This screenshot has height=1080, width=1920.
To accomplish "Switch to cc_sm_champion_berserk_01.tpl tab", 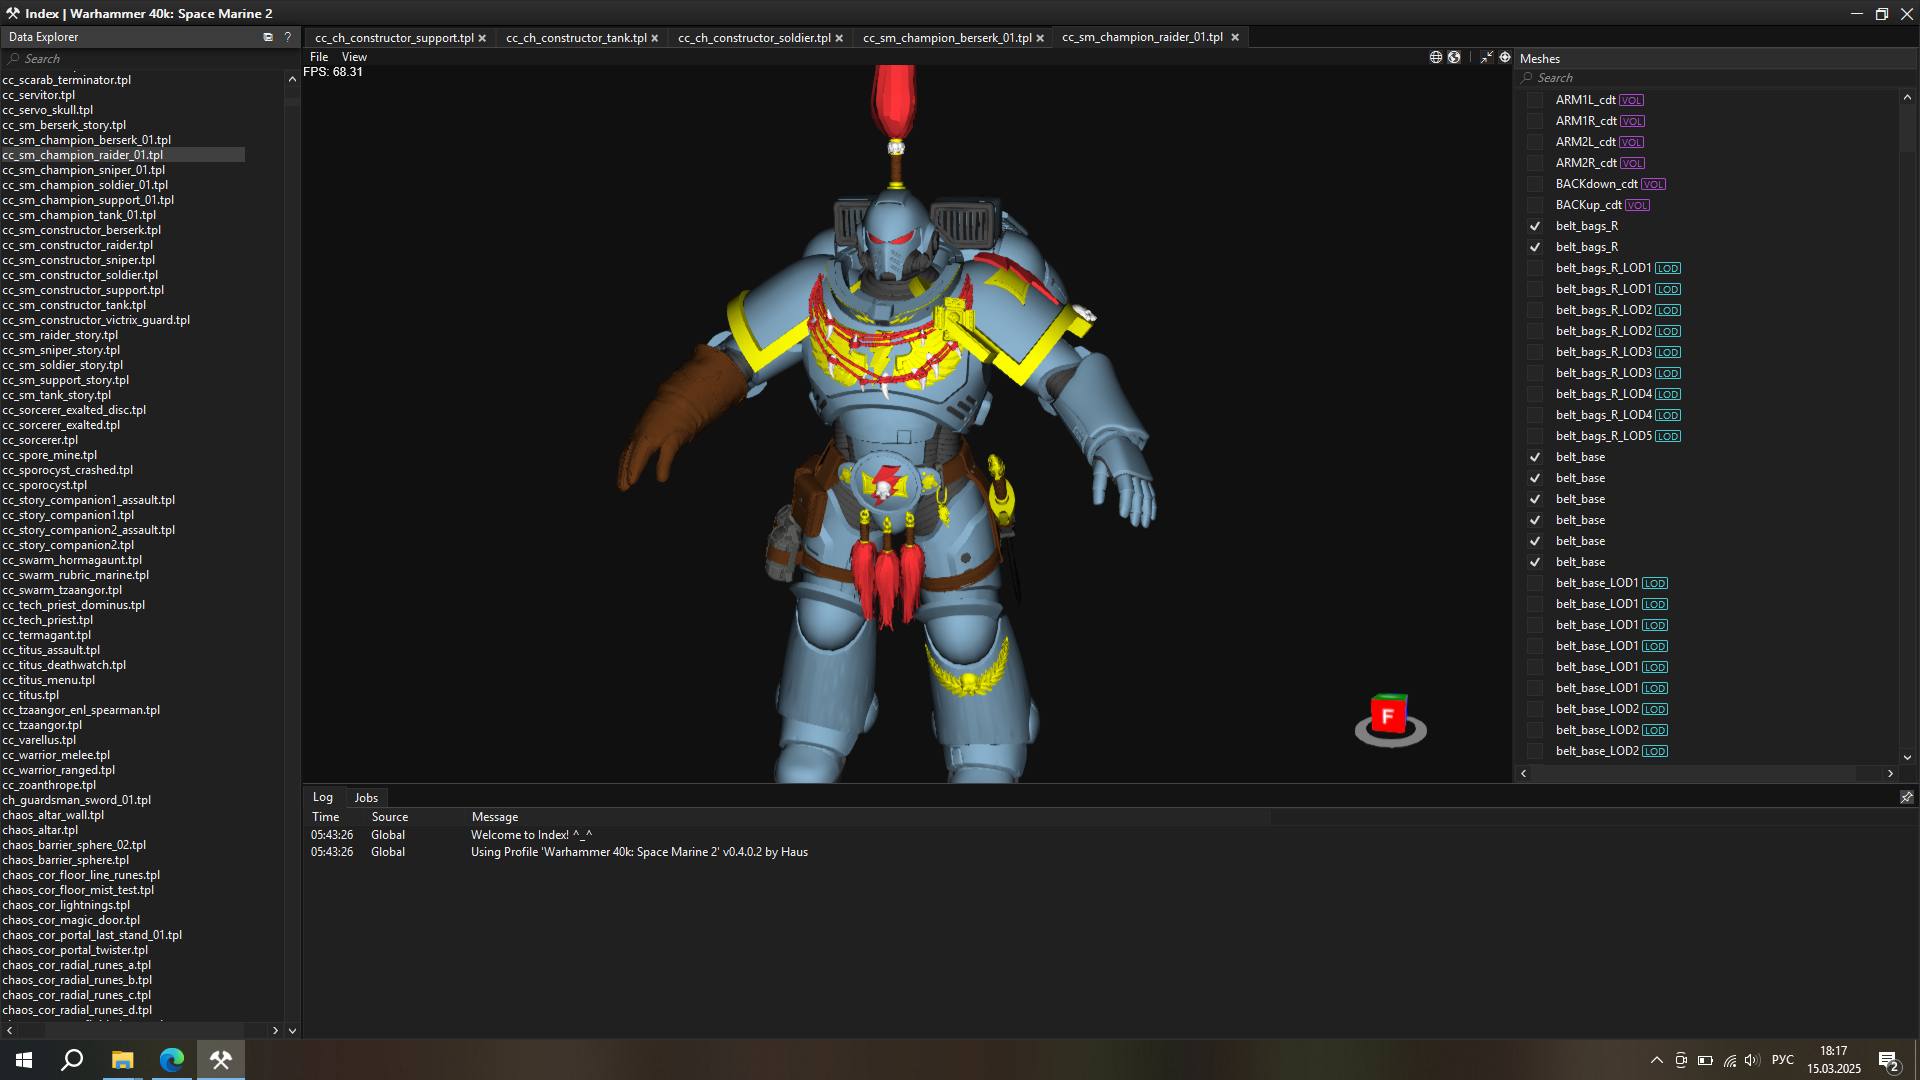I will [947, 38].
